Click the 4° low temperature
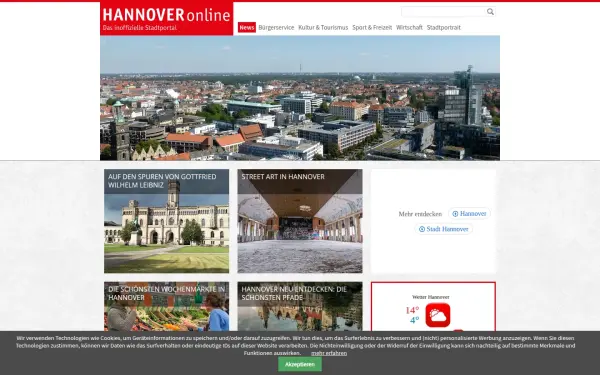Screen dimensions: 600x375 pyautogui.click(x=414, y=320)
